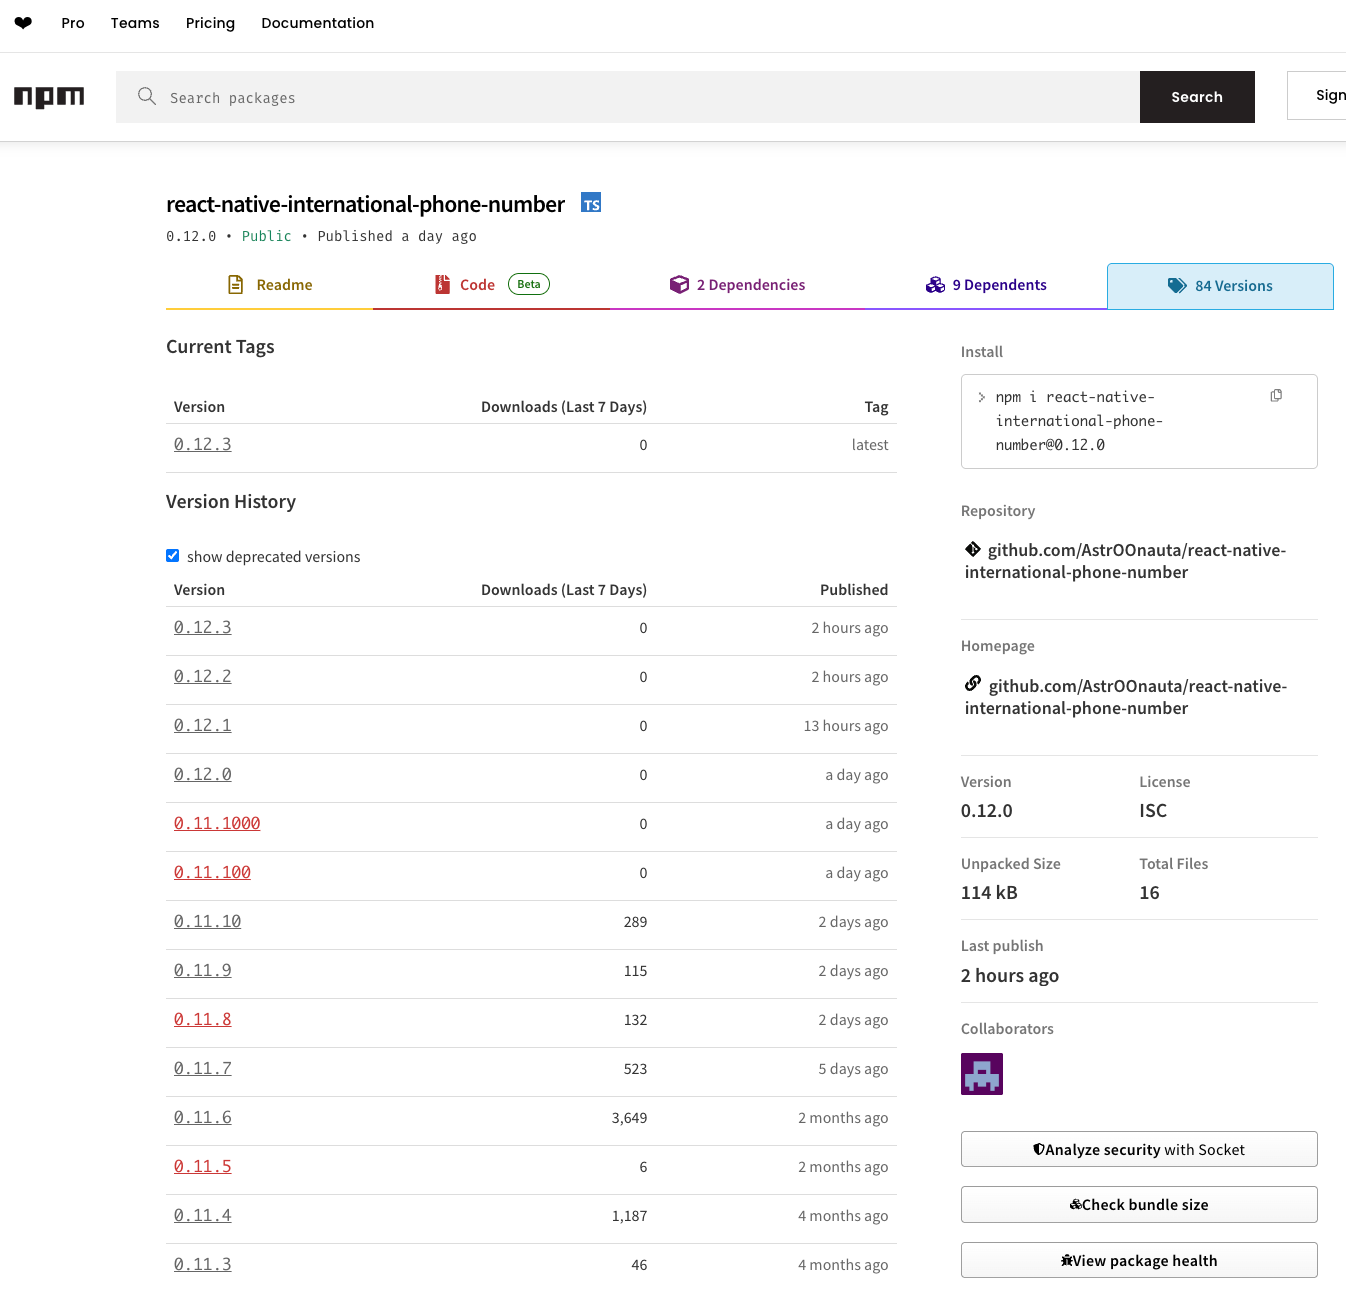The width and height of the screenshot is (1346, 1289).
Task: Click the magnifier icon in search box
Action: pyautogui.click(x=147, y=96)
